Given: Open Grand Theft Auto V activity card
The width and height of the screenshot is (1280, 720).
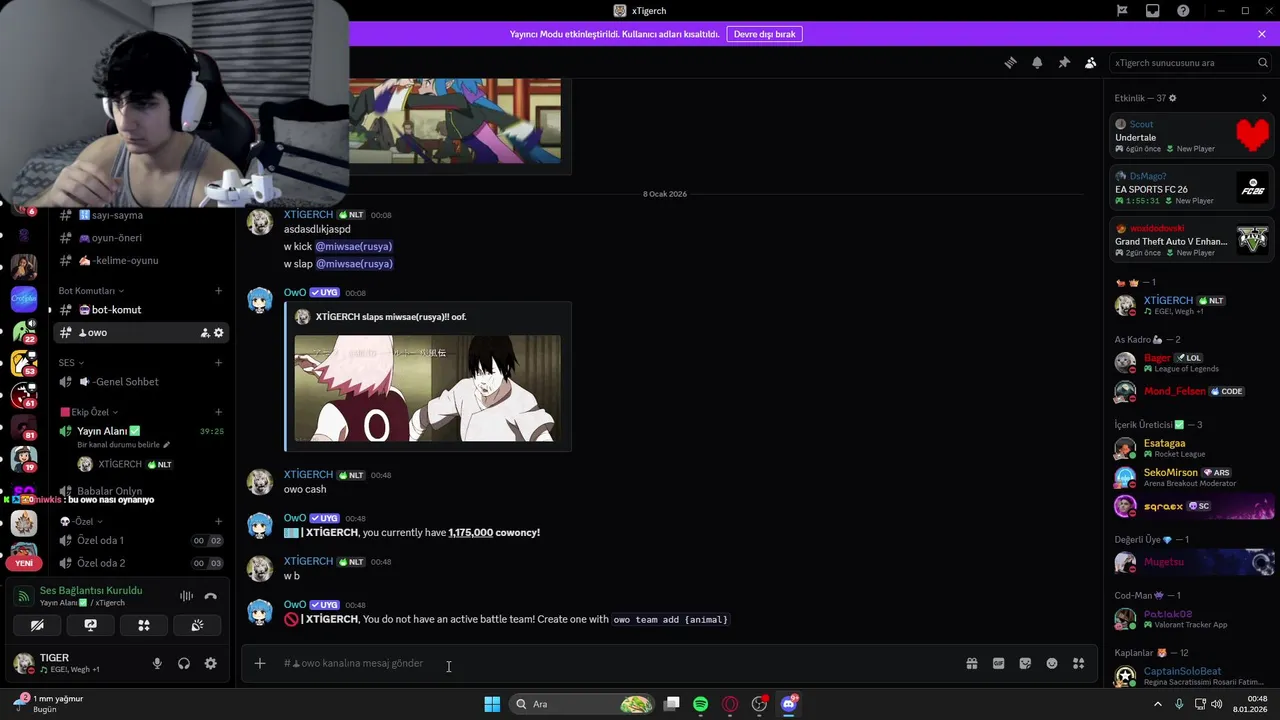Looking at the screenshot, I should pos(1192,240).
